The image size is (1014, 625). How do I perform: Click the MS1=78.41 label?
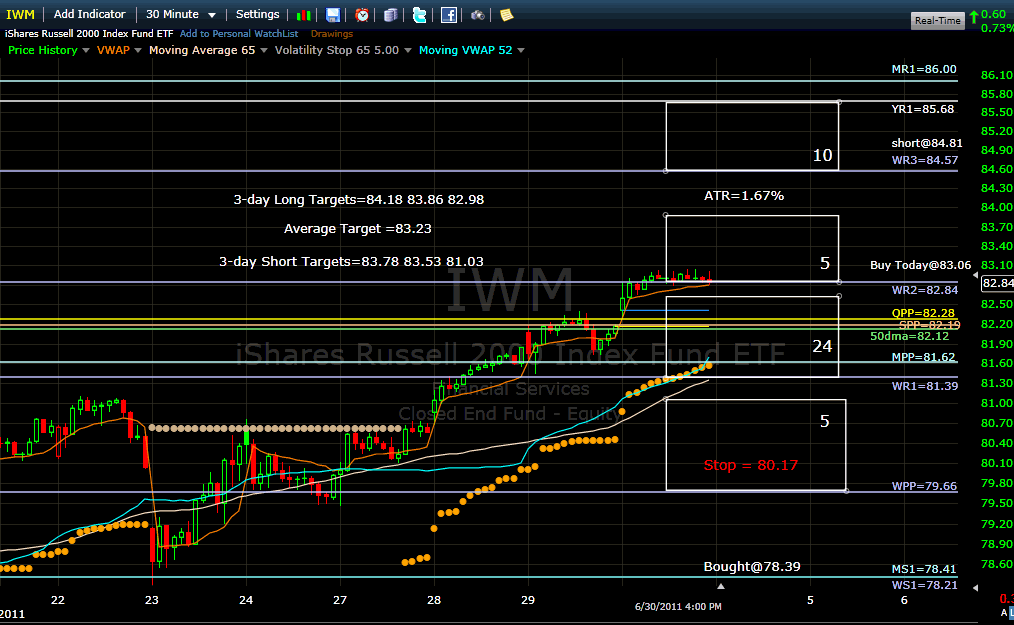923,569
